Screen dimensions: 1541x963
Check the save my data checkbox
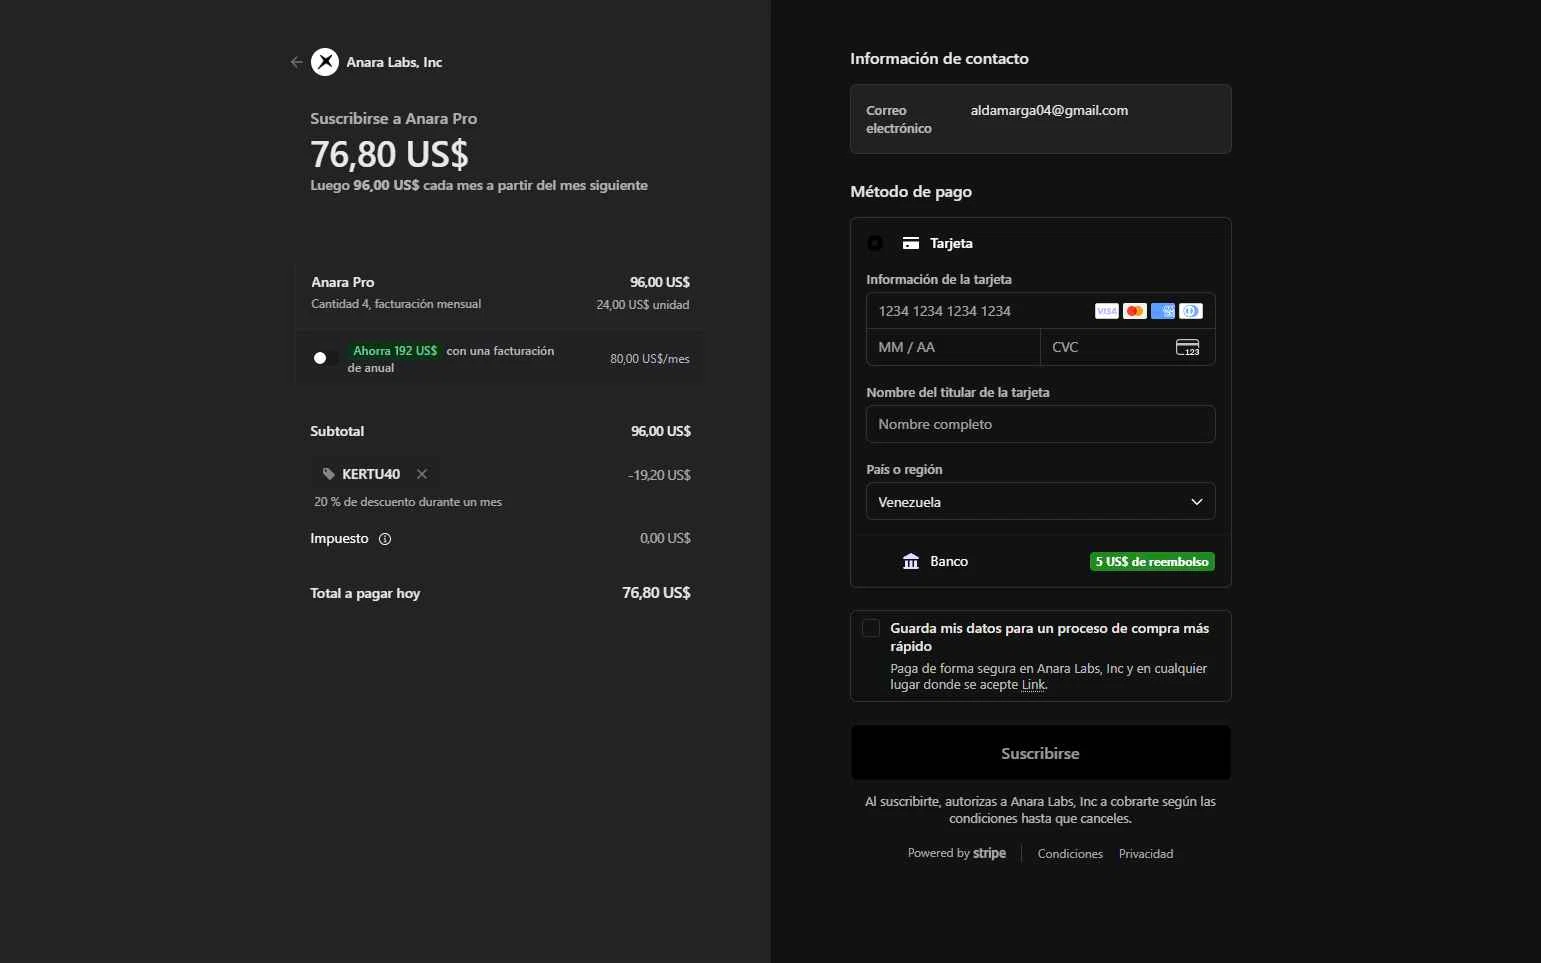[871, 628]
